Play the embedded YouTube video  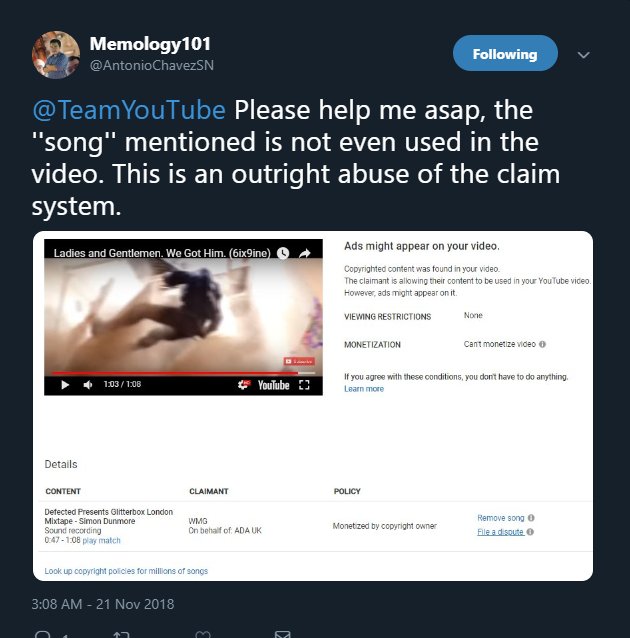point(65,385)
